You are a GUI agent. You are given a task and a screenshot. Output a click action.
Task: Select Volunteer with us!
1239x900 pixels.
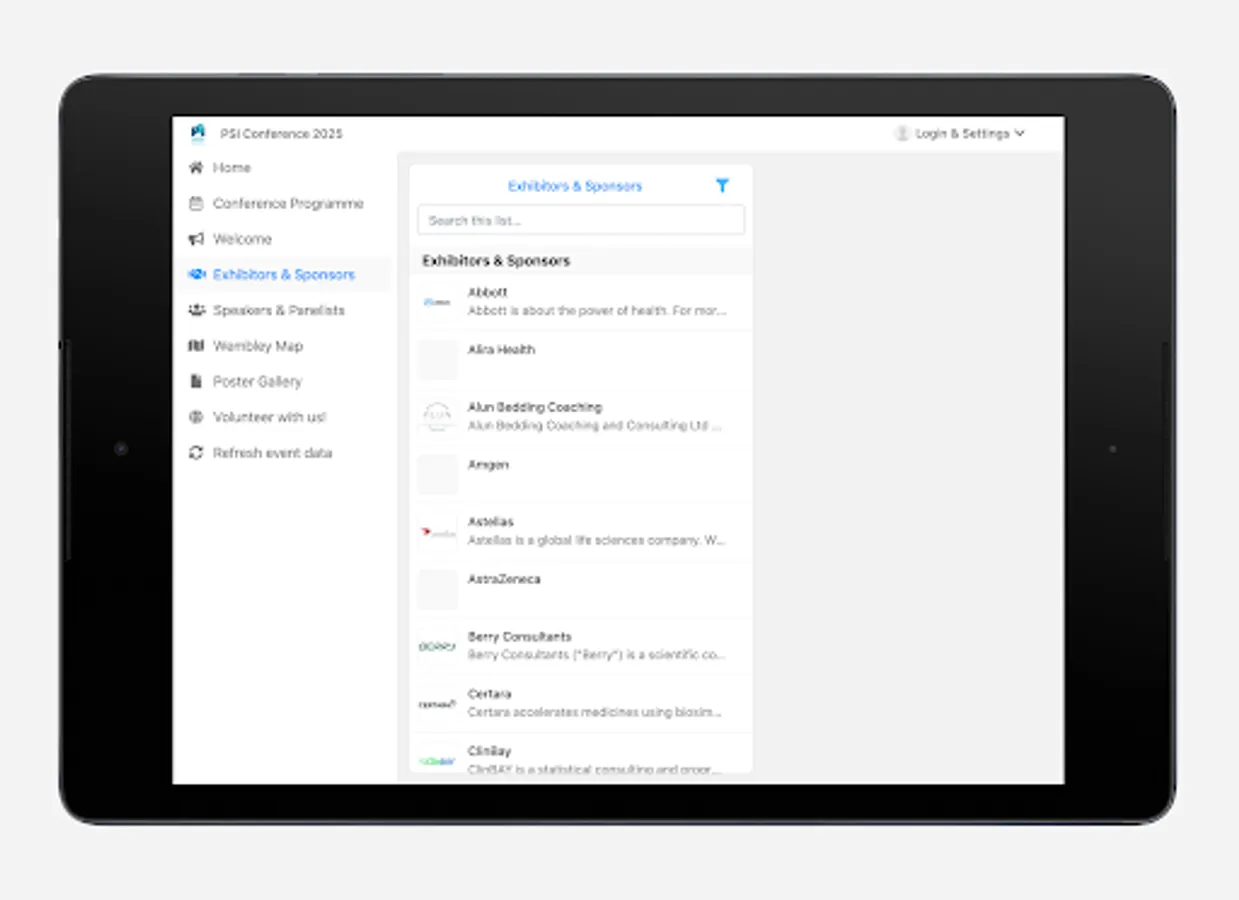[x=270, y=417]
